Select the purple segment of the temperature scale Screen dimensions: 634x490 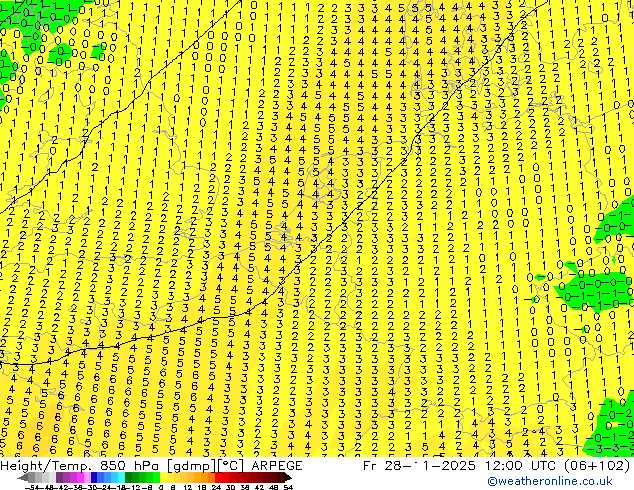point(73,478)
